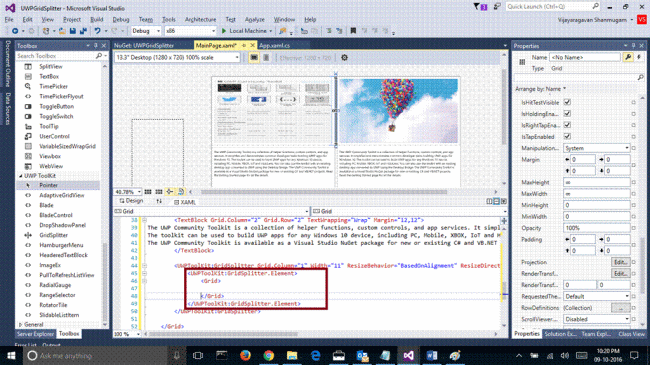Switch to NuGet: UWPGridSplitter tab
Viewport: 650px width, 365px height.
coord(144,46)
